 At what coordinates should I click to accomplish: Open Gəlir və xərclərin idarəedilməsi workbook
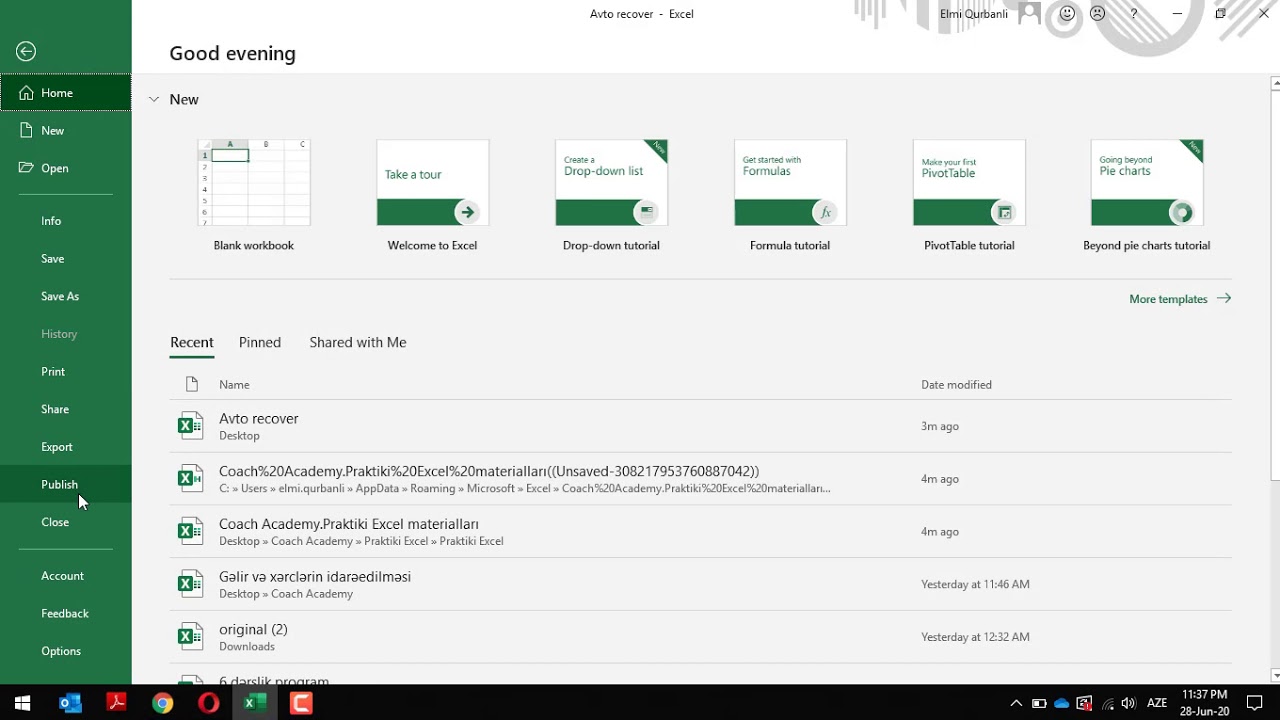click(x=700, y=584)
